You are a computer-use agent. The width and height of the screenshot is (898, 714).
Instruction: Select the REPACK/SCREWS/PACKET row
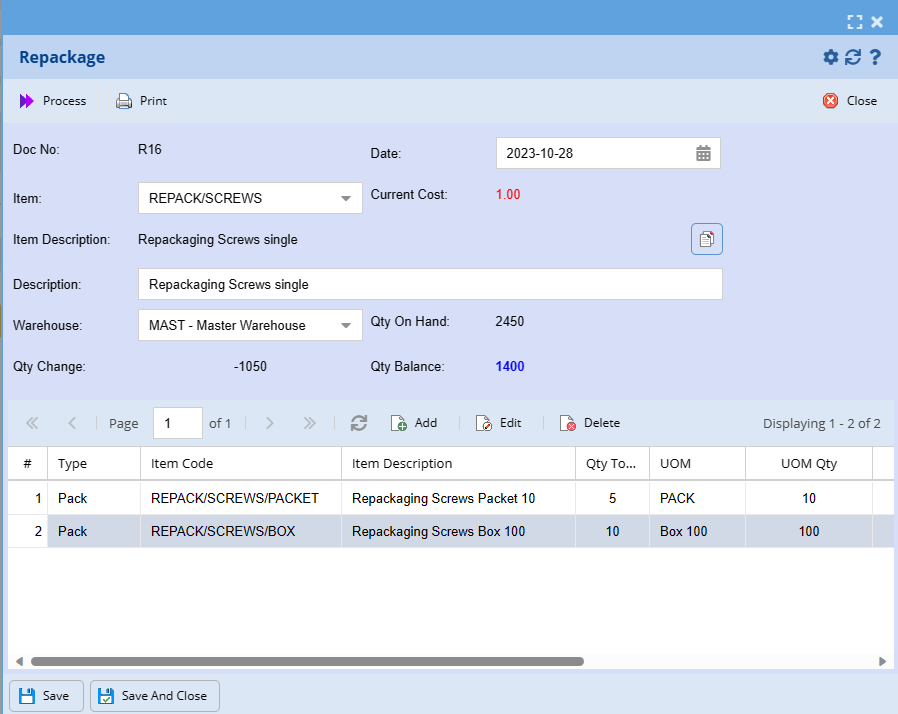pos(234,498)
